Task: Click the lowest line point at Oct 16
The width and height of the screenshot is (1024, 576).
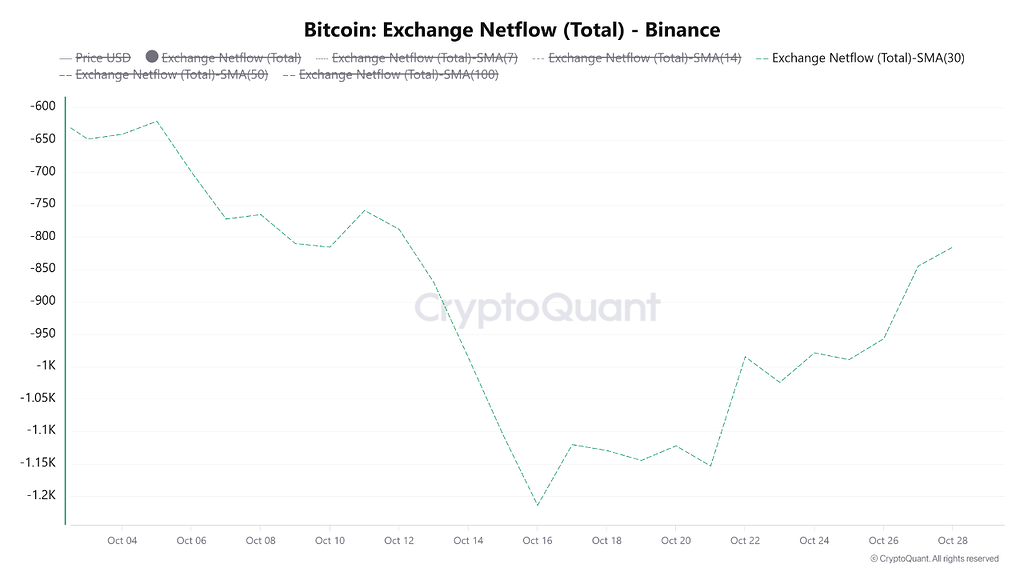Action: point(538,505)
